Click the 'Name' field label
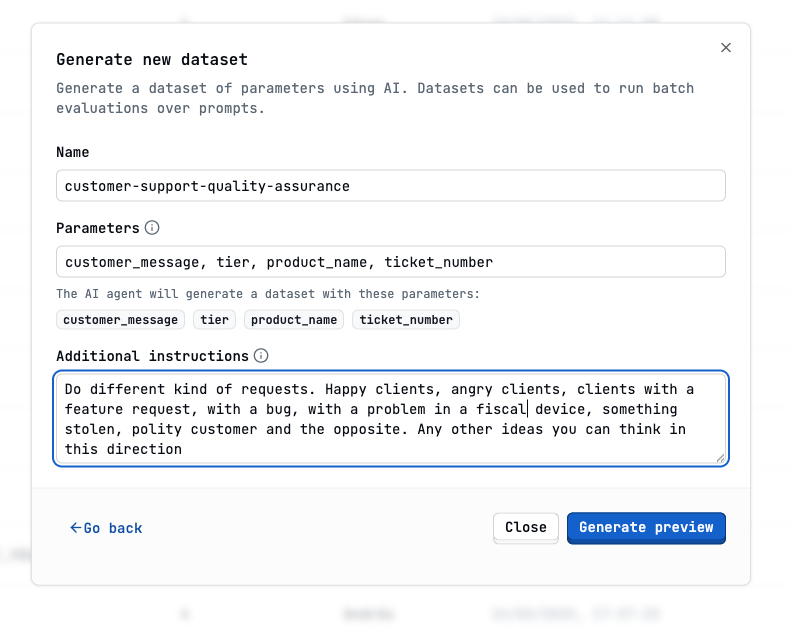 (x=73, y=152)
